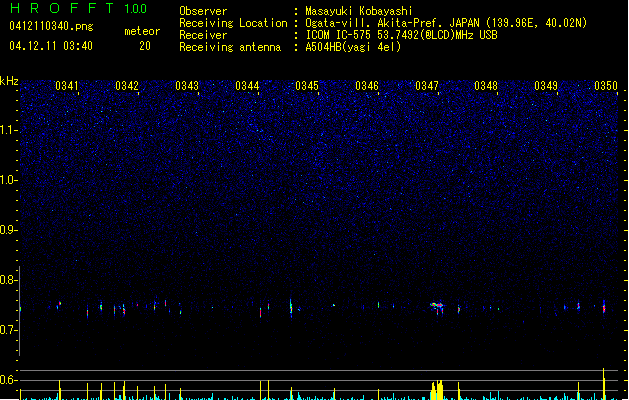The image size is (629, 400).
Task: Select the A504HB(yagi 4el) antenna text
Action: tap(353, 47)
